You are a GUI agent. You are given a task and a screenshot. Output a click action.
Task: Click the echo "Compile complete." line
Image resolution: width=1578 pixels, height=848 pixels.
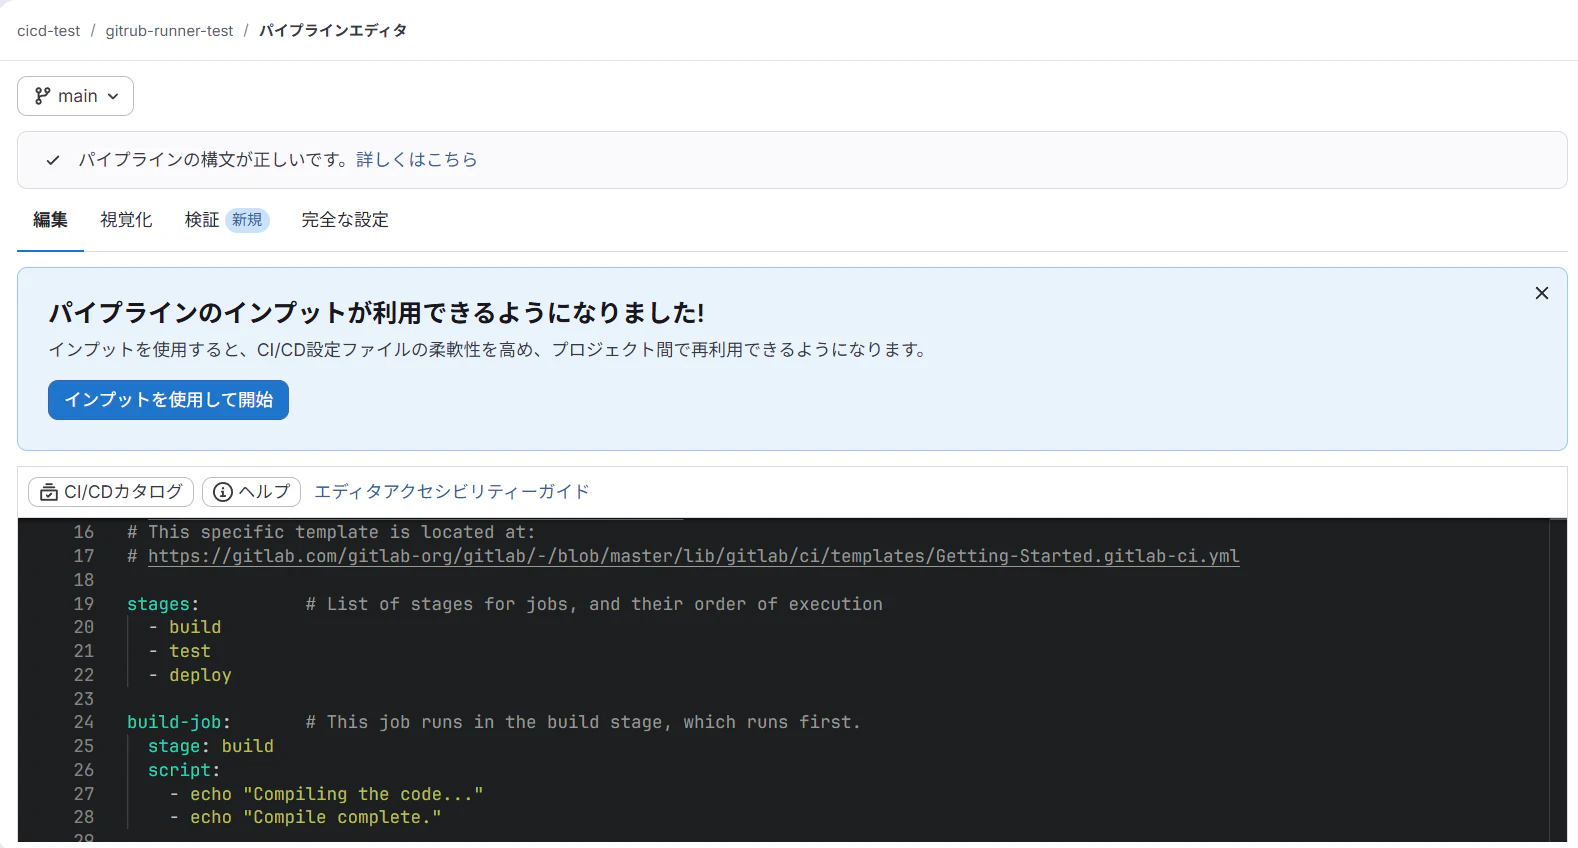tap(306, 817)
